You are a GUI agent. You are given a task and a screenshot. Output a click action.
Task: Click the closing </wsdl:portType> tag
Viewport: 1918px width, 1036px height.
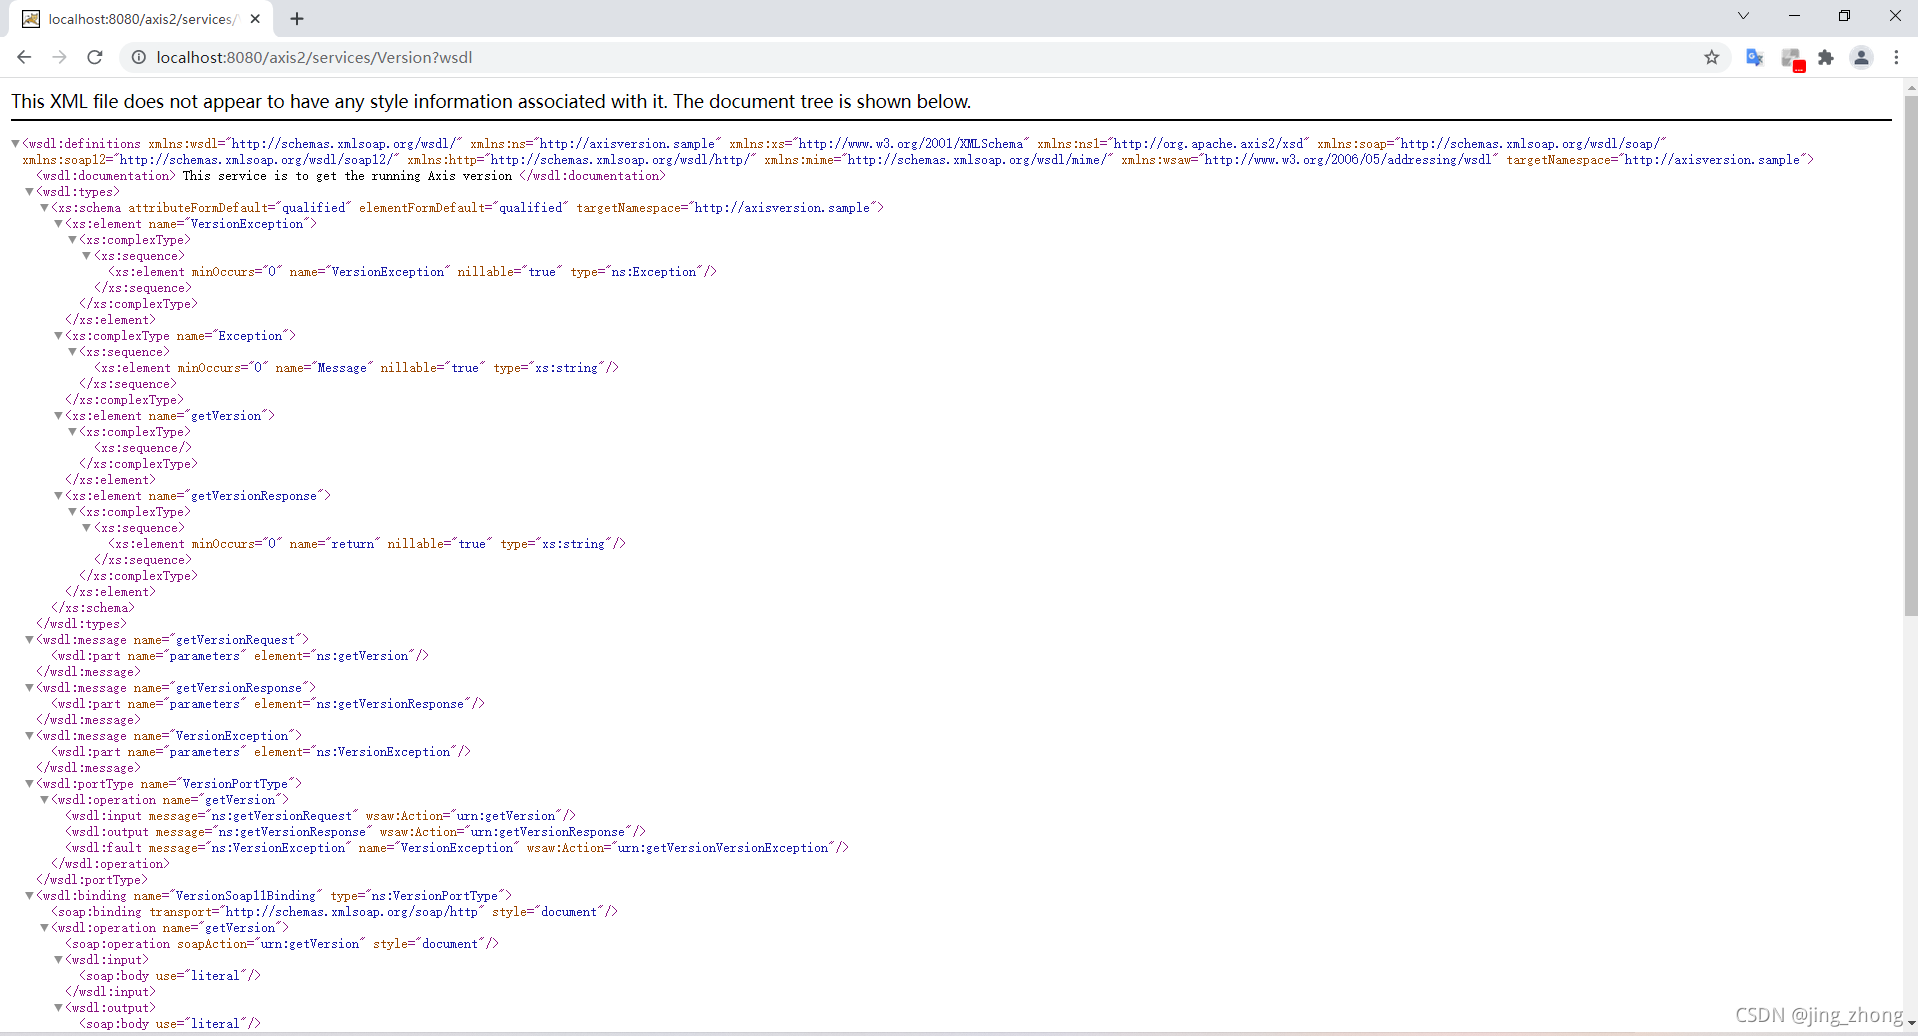[92, 880]
